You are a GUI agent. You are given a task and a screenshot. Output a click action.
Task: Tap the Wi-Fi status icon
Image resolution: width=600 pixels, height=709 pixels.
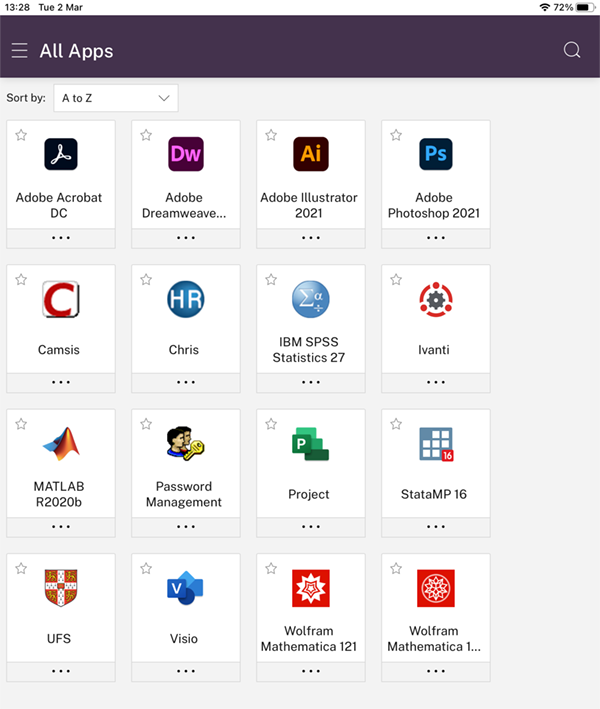[x=544, y=7]
